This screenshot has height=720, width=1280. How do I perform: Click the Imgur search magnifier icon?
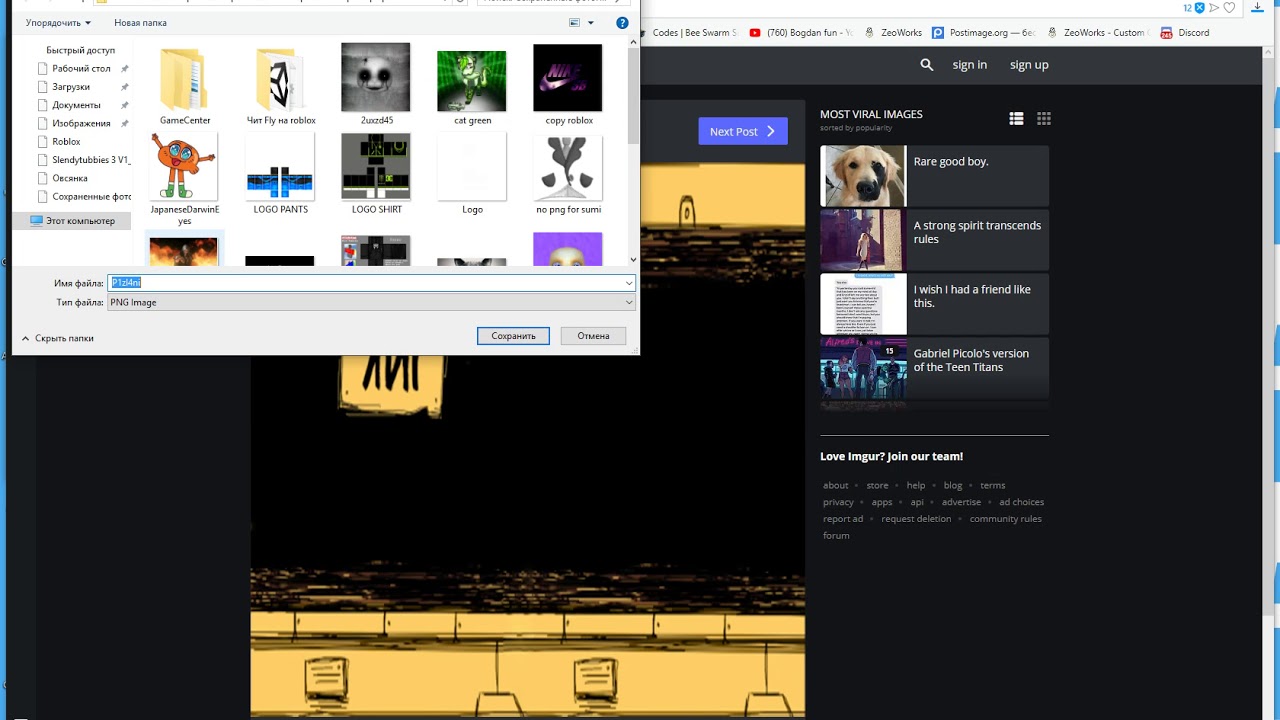[x=927, y=64]
